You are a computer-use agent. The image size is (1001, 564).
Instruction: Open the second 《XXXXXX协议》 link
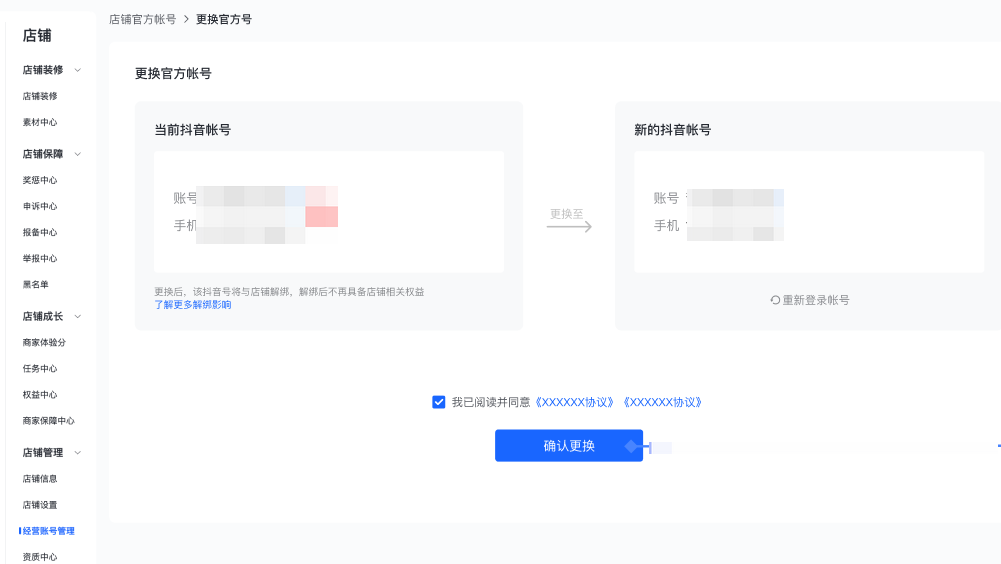pos(661,402)
